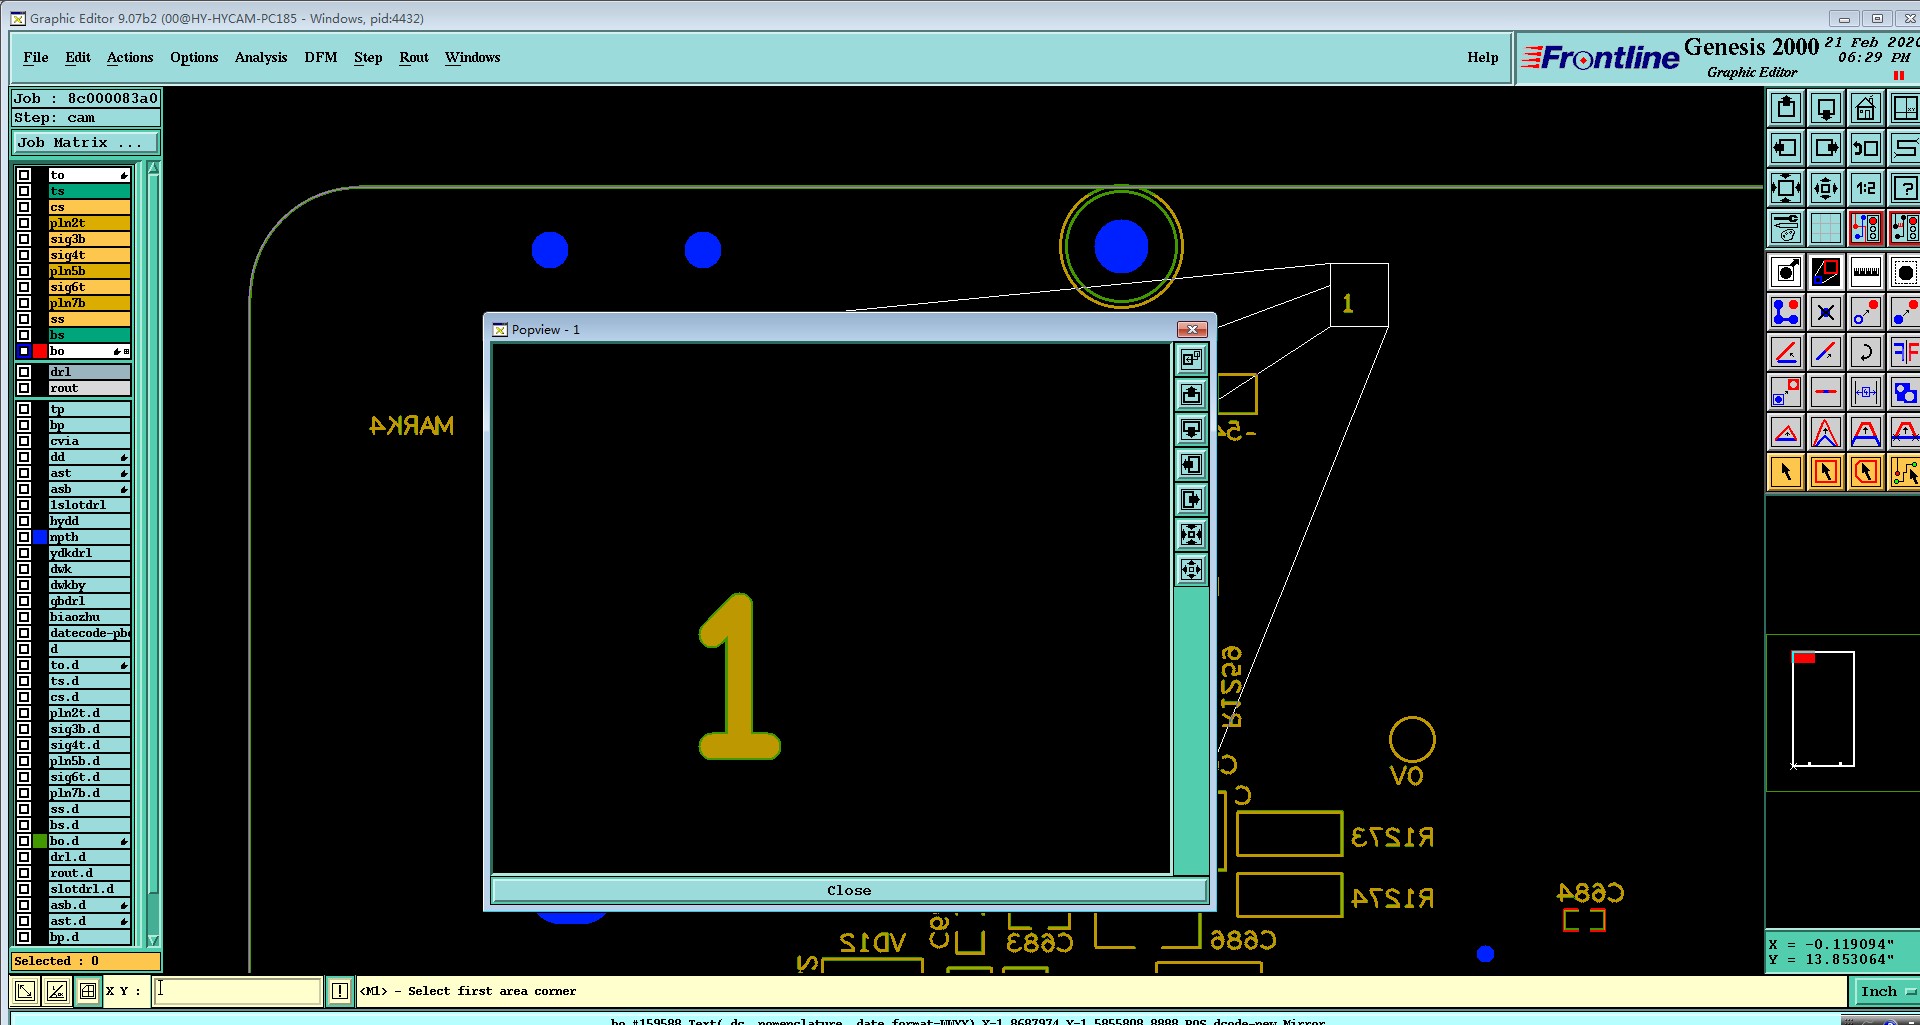This screenshot has height=1025, width=1920.
Task: Select the connected blue-red nodes icon
Action: tap(1786, 312)
